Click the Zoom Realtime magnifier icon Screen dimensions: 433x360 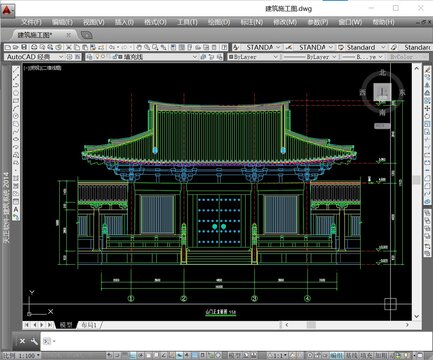147,47
